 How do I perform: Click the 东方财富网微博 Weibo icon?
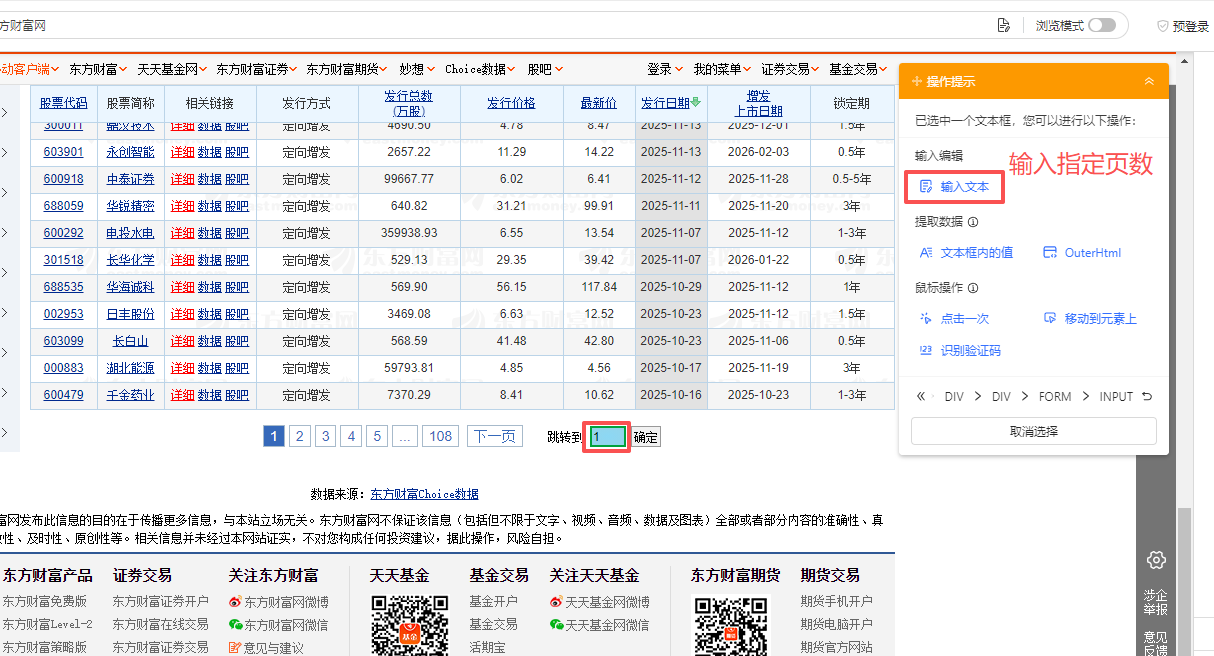click(x=236, y=602)
